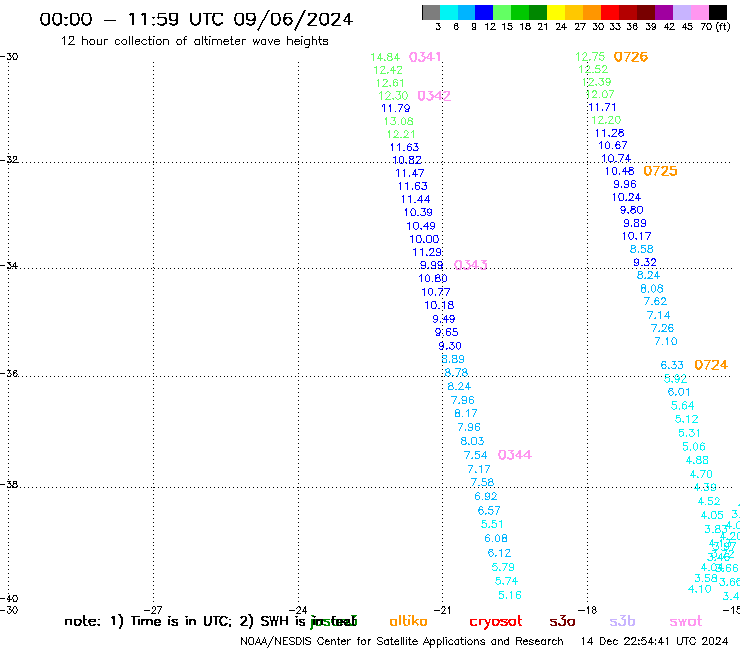Click the wave height value 6.33

672,365
